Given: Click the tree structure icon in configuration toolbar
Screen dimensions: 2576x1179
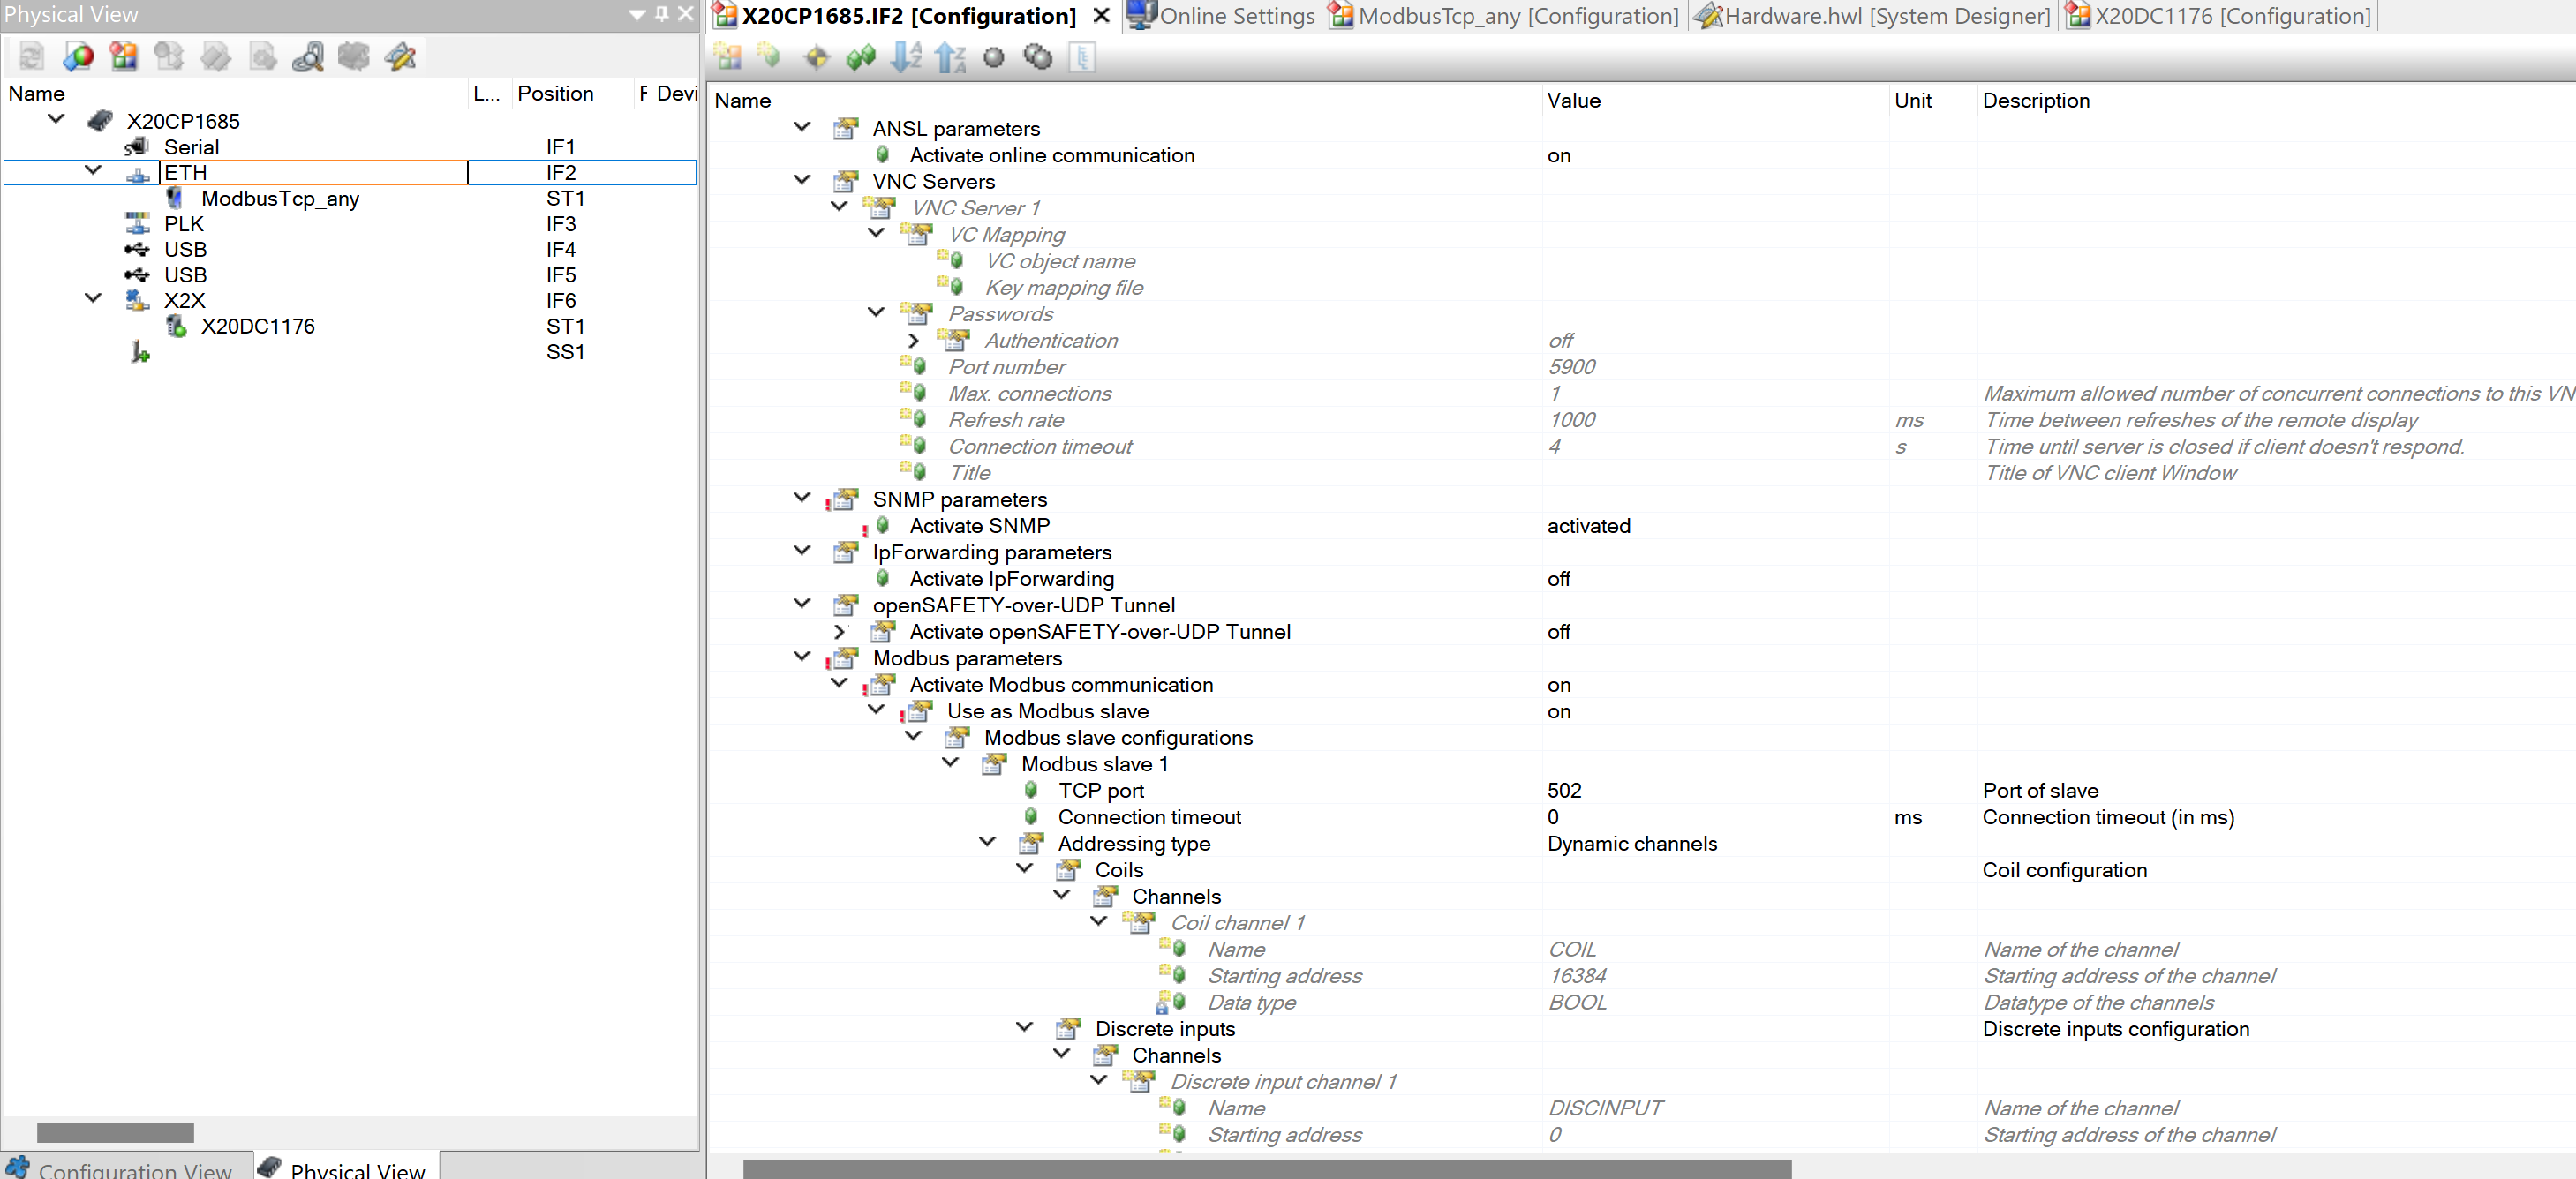Looking at the screenshot, I should point(1082,57).
